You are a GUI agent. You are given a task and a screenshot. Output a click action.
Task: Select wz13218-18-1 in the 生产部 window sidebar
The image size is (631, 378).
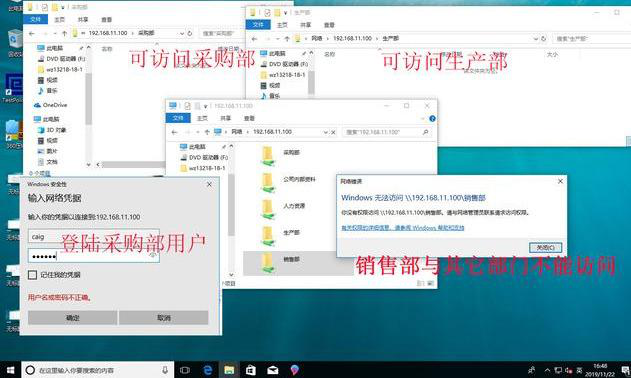283,75
